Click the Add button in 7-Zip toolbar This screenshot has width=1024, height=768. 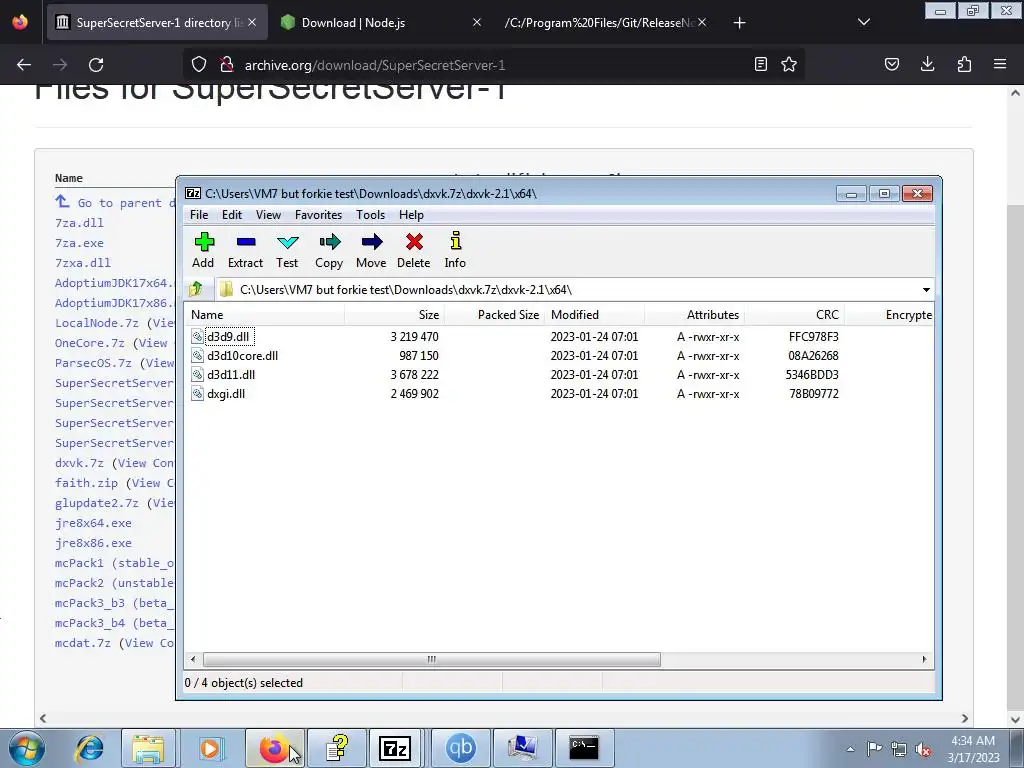point(203,250)
